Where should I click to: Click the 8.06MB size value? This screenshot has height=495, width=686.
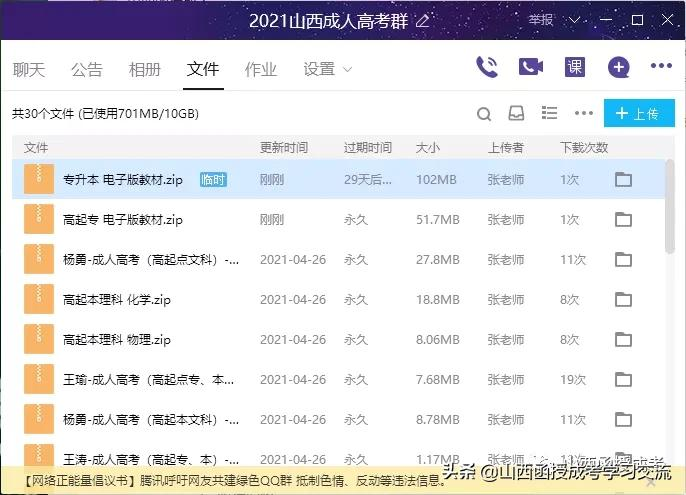(x=438, y=339)
